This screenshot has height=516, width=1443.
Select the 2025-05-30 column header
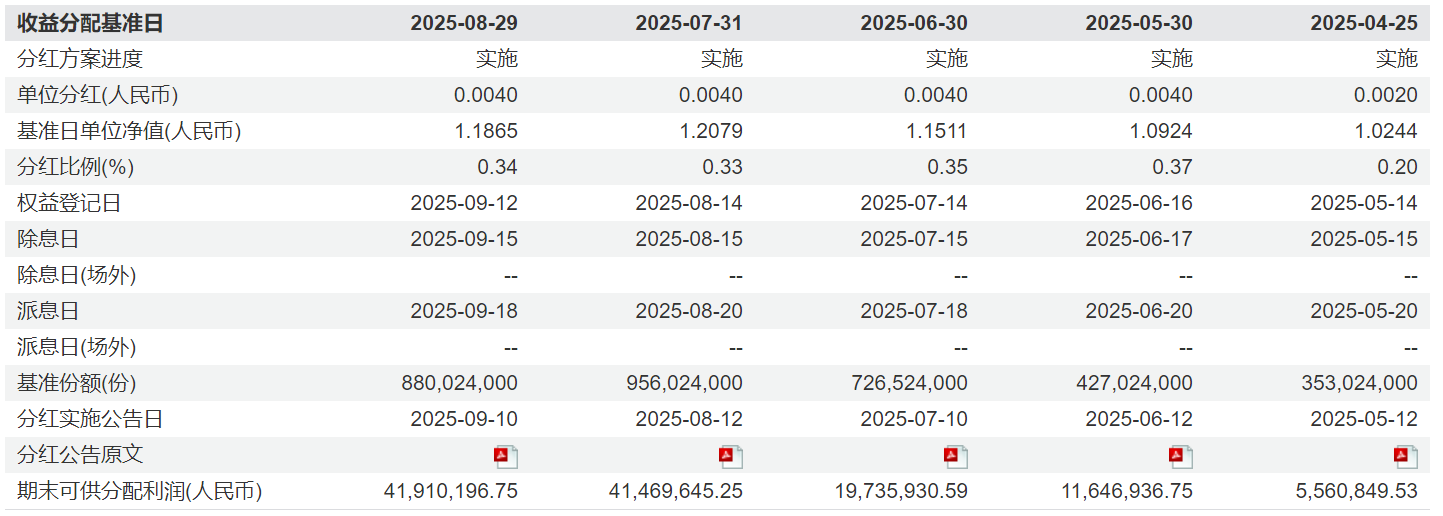[x=1139, y=23]
